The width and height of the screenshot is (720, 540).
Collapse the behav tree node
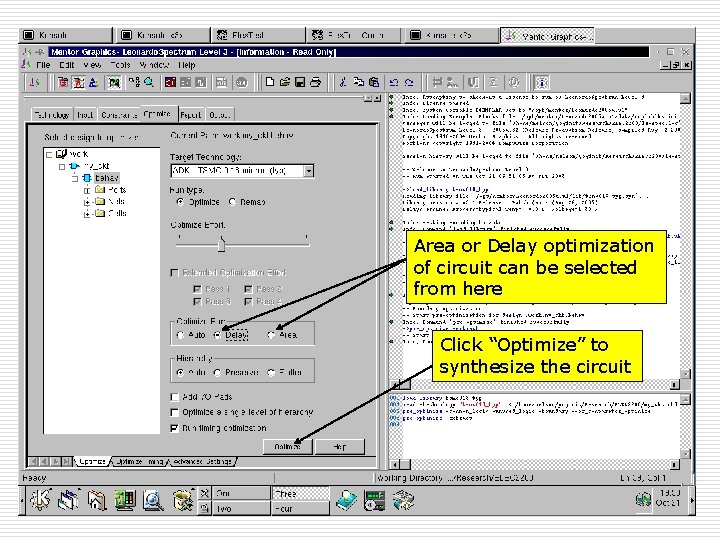pyautogui.click(x=75, y=178)
